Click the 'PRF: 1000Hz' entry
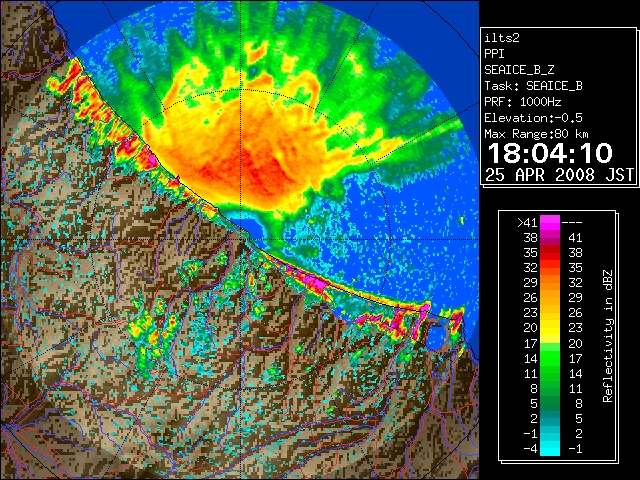 (523, 102)
